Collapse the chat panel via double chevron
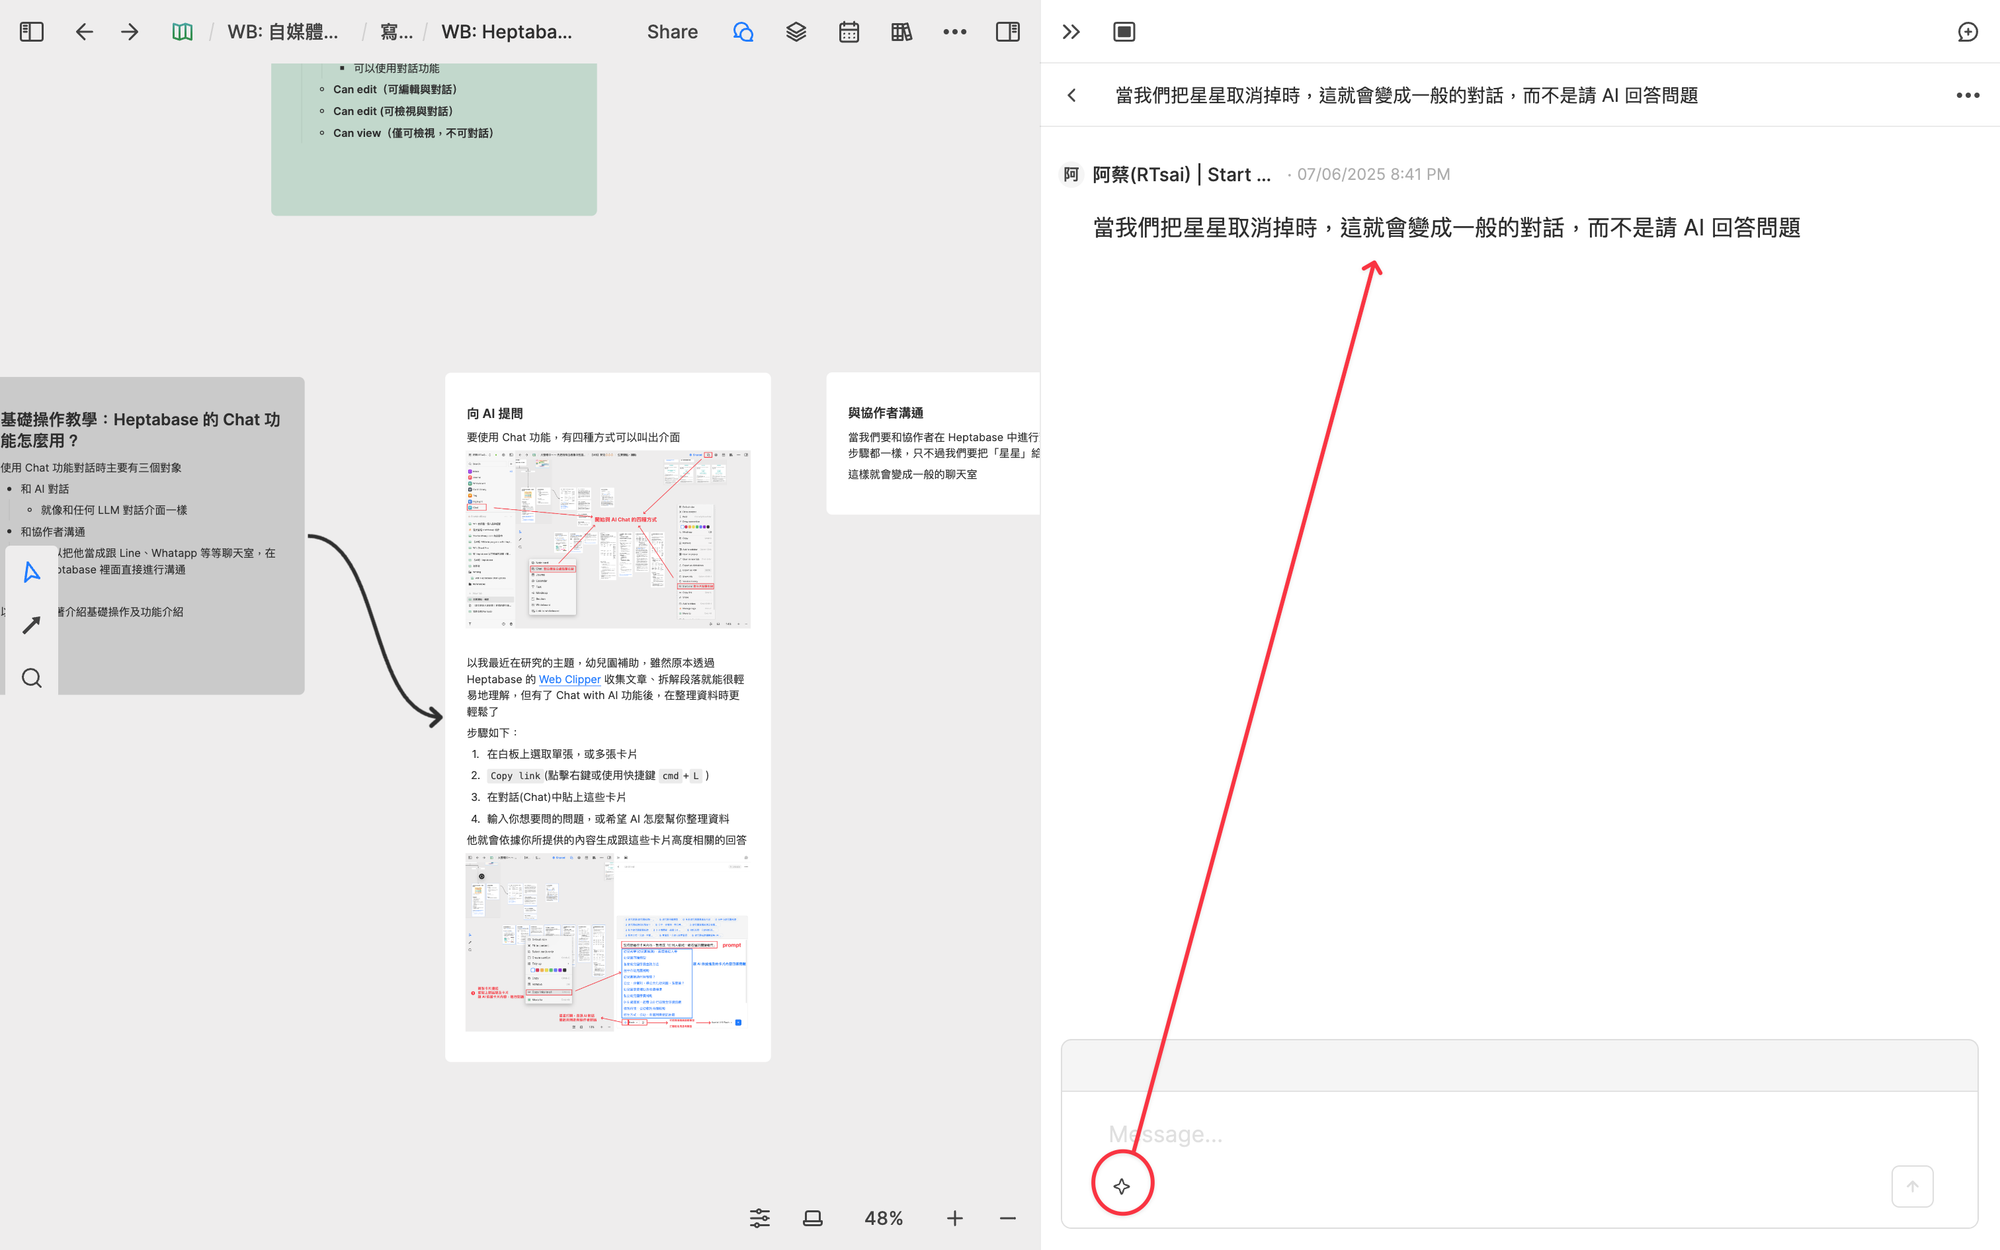The image size is (2000, 1250). pos(1071,31)
